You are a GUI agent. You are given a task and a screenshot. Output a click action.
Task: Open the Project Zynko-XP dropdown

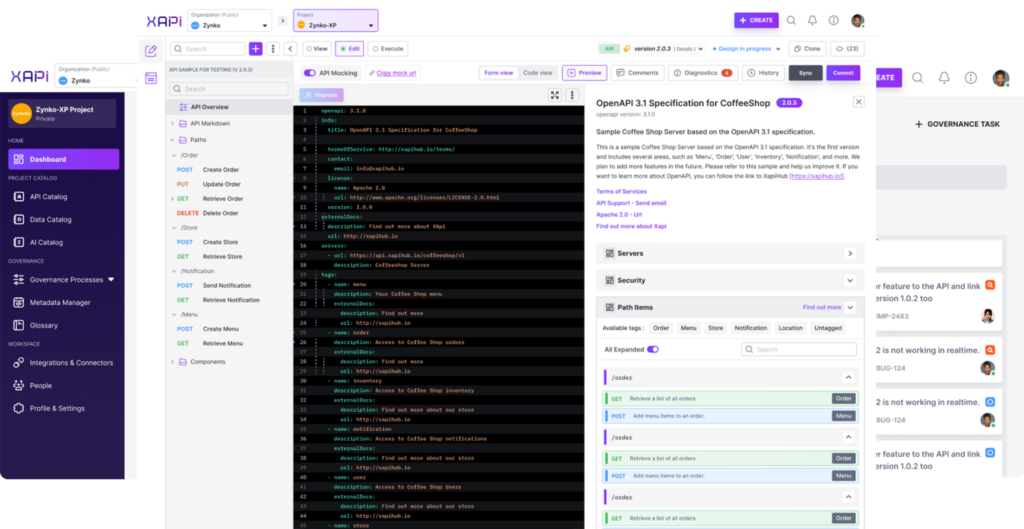pos(335,21)
